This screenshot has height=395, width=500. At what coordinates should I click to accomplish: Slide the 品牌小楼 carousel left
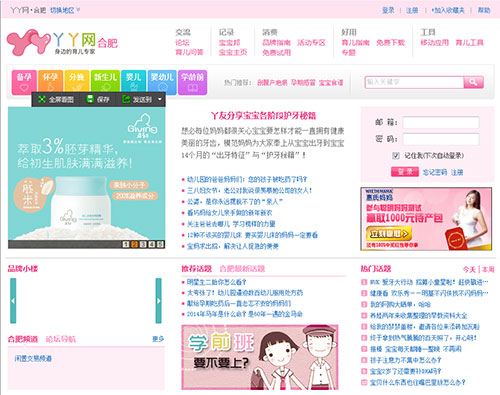coord(13,301)
